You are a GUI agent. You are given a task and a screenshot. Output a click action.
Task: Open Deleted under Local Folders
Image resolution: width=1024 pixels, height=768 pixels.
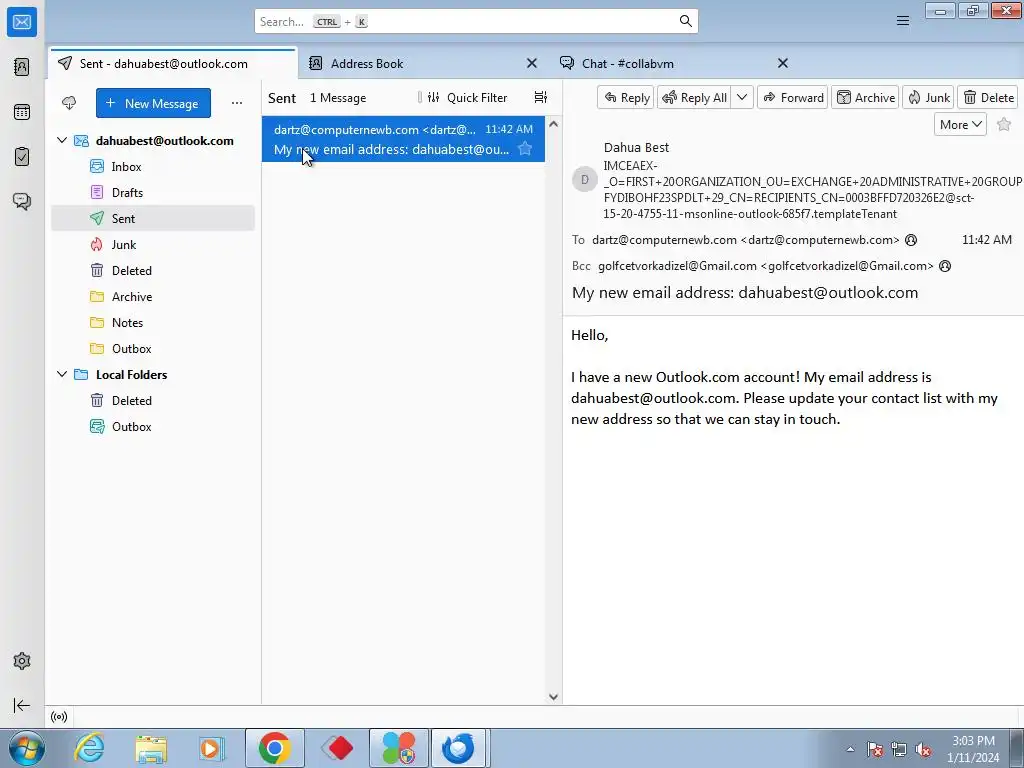[x=153, y=400]
